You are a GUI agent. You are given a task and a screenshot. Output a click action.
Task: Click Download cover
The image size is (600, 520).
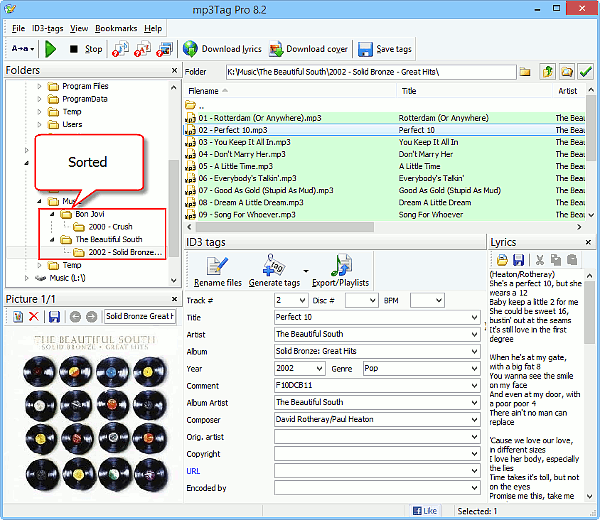[308, 49]
